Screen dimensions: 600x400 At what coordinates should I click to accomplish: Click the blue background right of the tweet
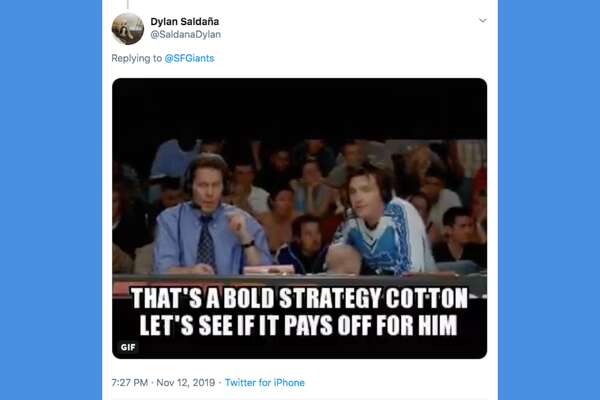[549, 200]
